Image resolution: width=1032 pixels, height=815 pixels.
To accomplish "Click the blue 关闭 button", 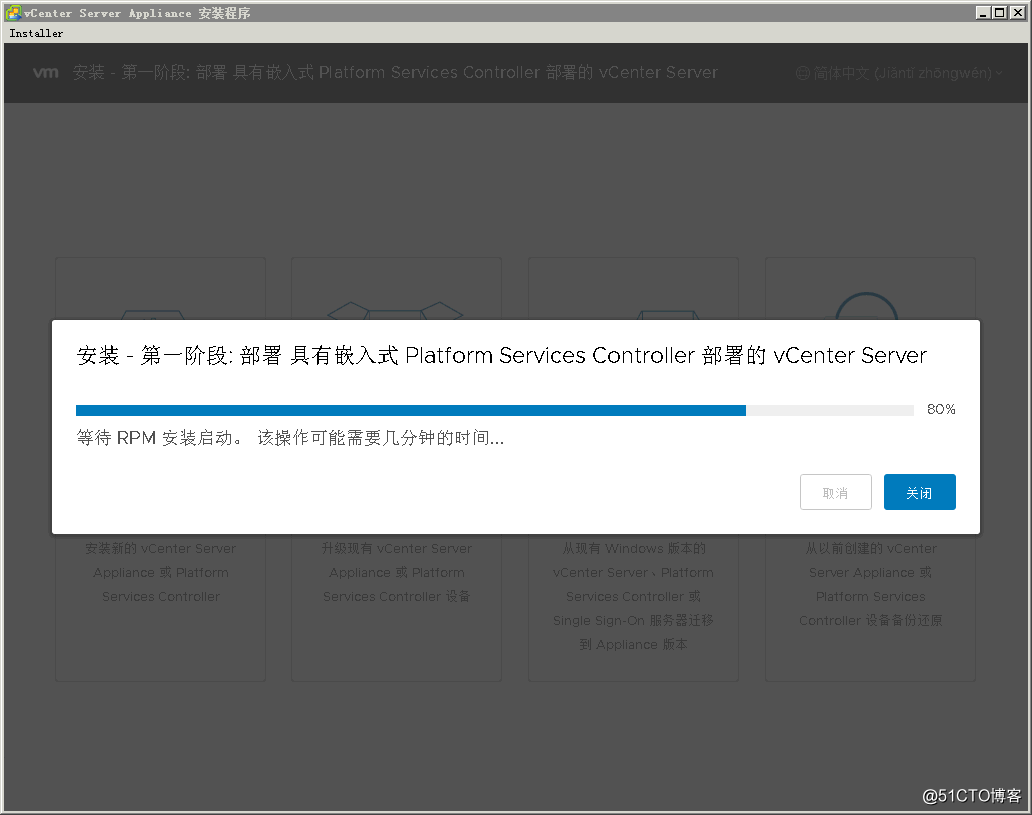I will pyautogui.click(x=919, y=492).
